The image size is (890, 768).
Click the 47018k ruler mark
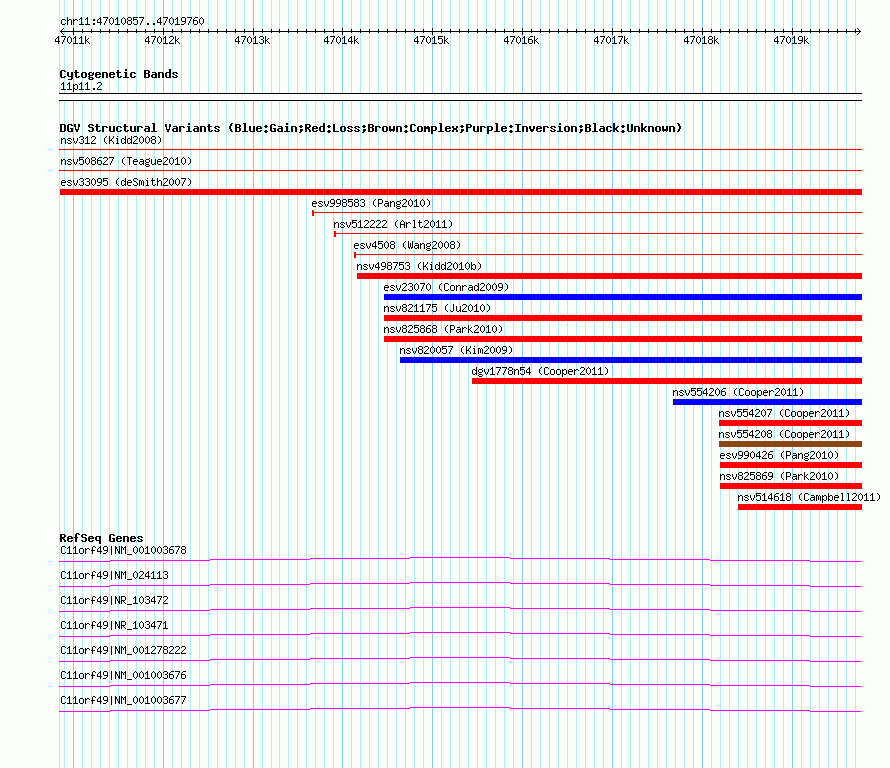pyautogui.click(x=701, y=40)
